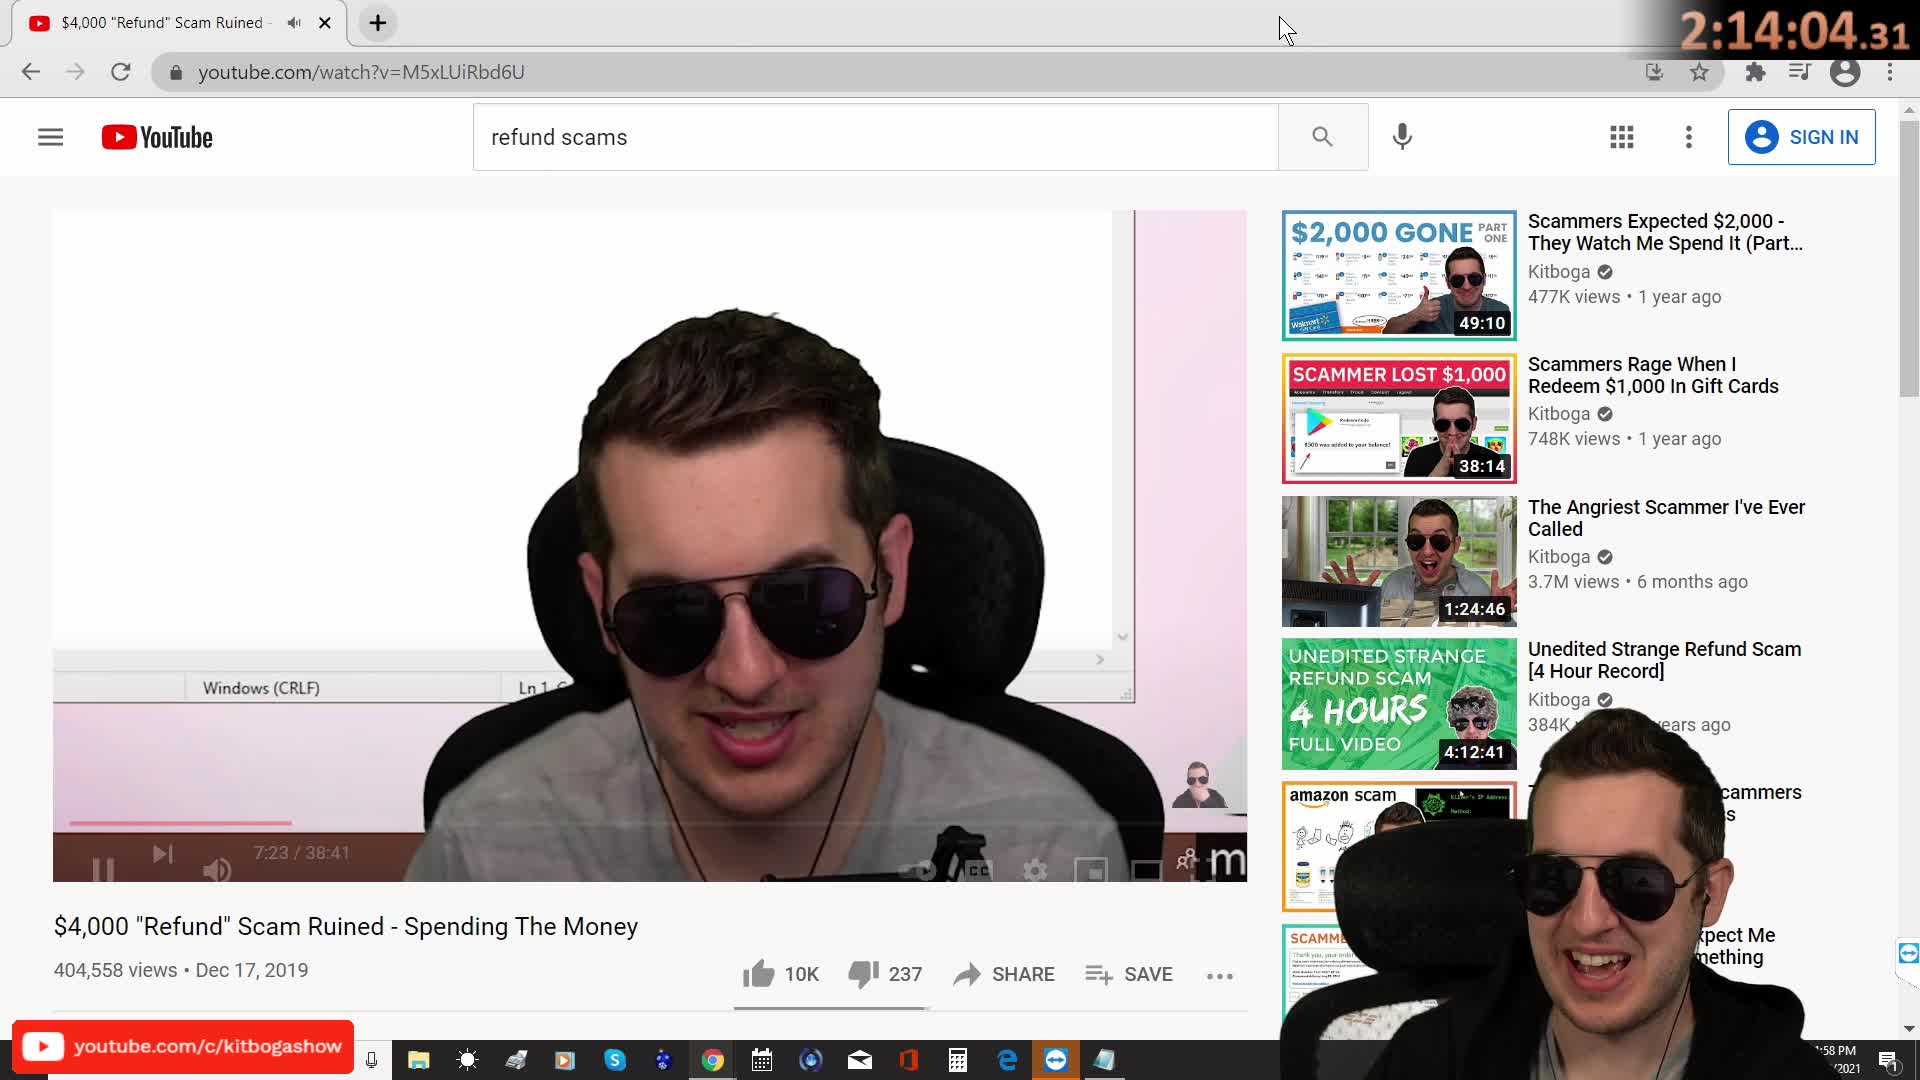Mute tab via speaker icon on tab
This screenshot has height=1080, width=1920.
tap(294, 22)
